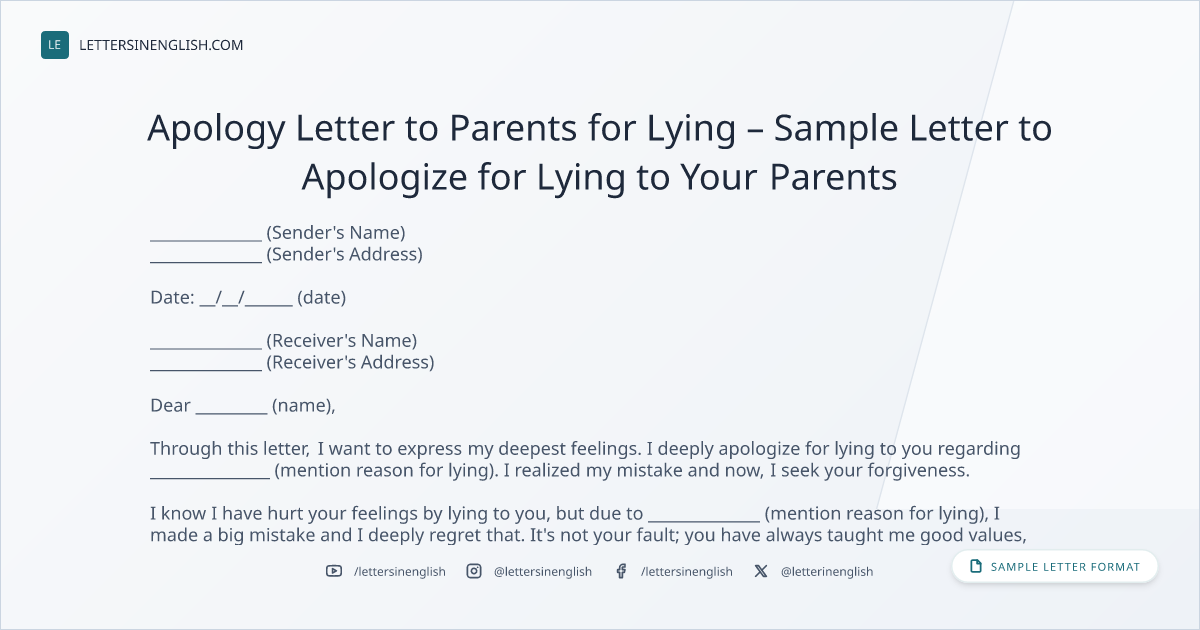The width and height of the screenshot is (1200, 630).
Task: Click the Apology Letter to Parents title
Action: click(600, 153)
